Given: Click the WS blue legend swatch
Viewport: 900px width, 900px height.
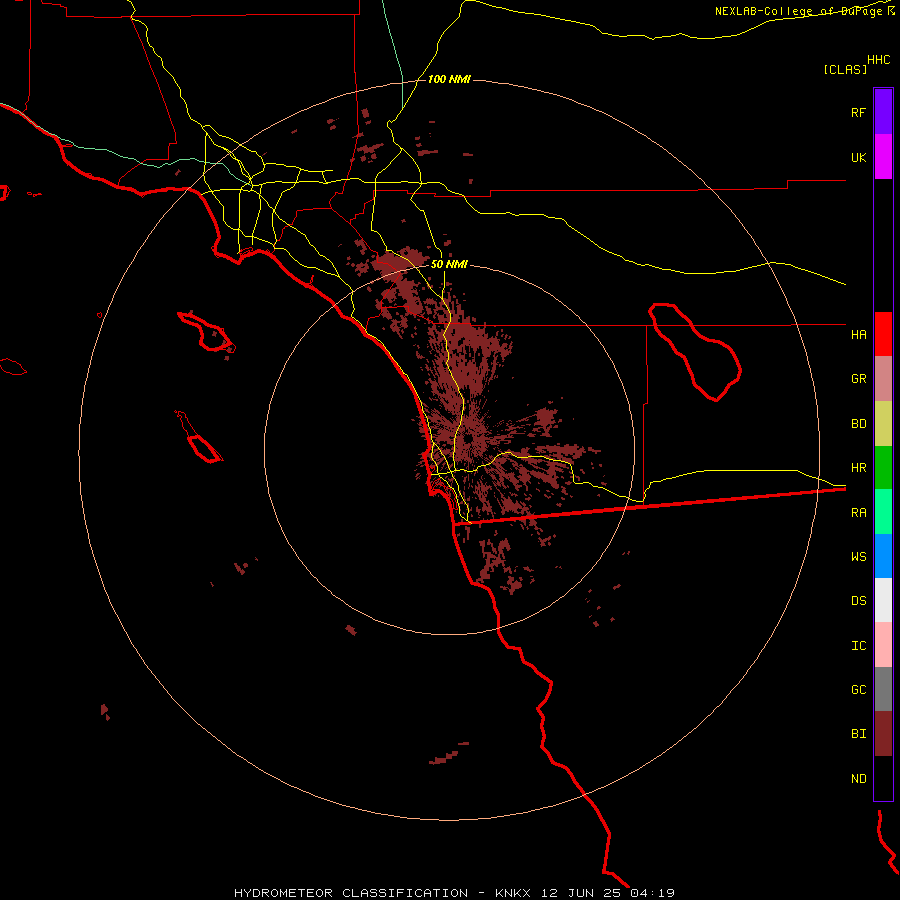Looking at the screenshot, I should 883,556.
